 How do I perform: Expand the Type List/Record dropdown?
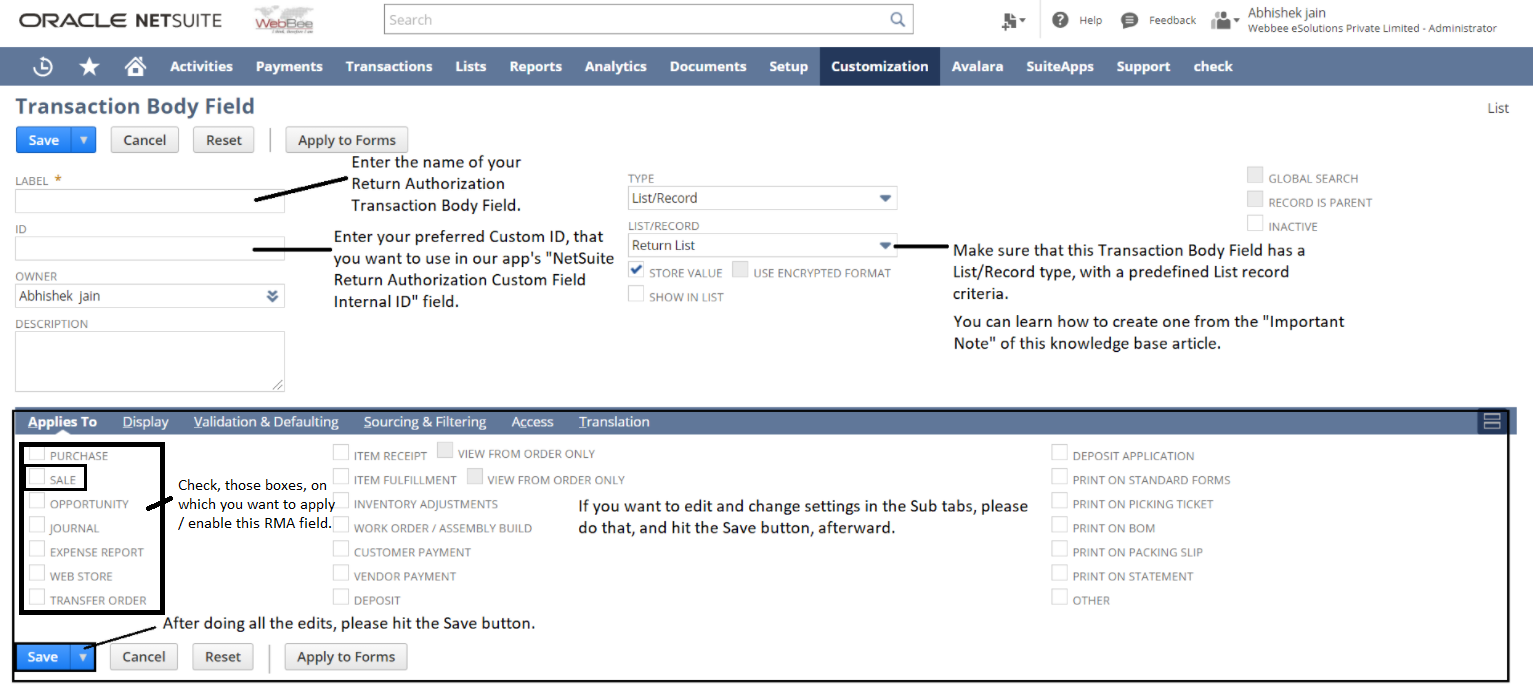(884, 198)
